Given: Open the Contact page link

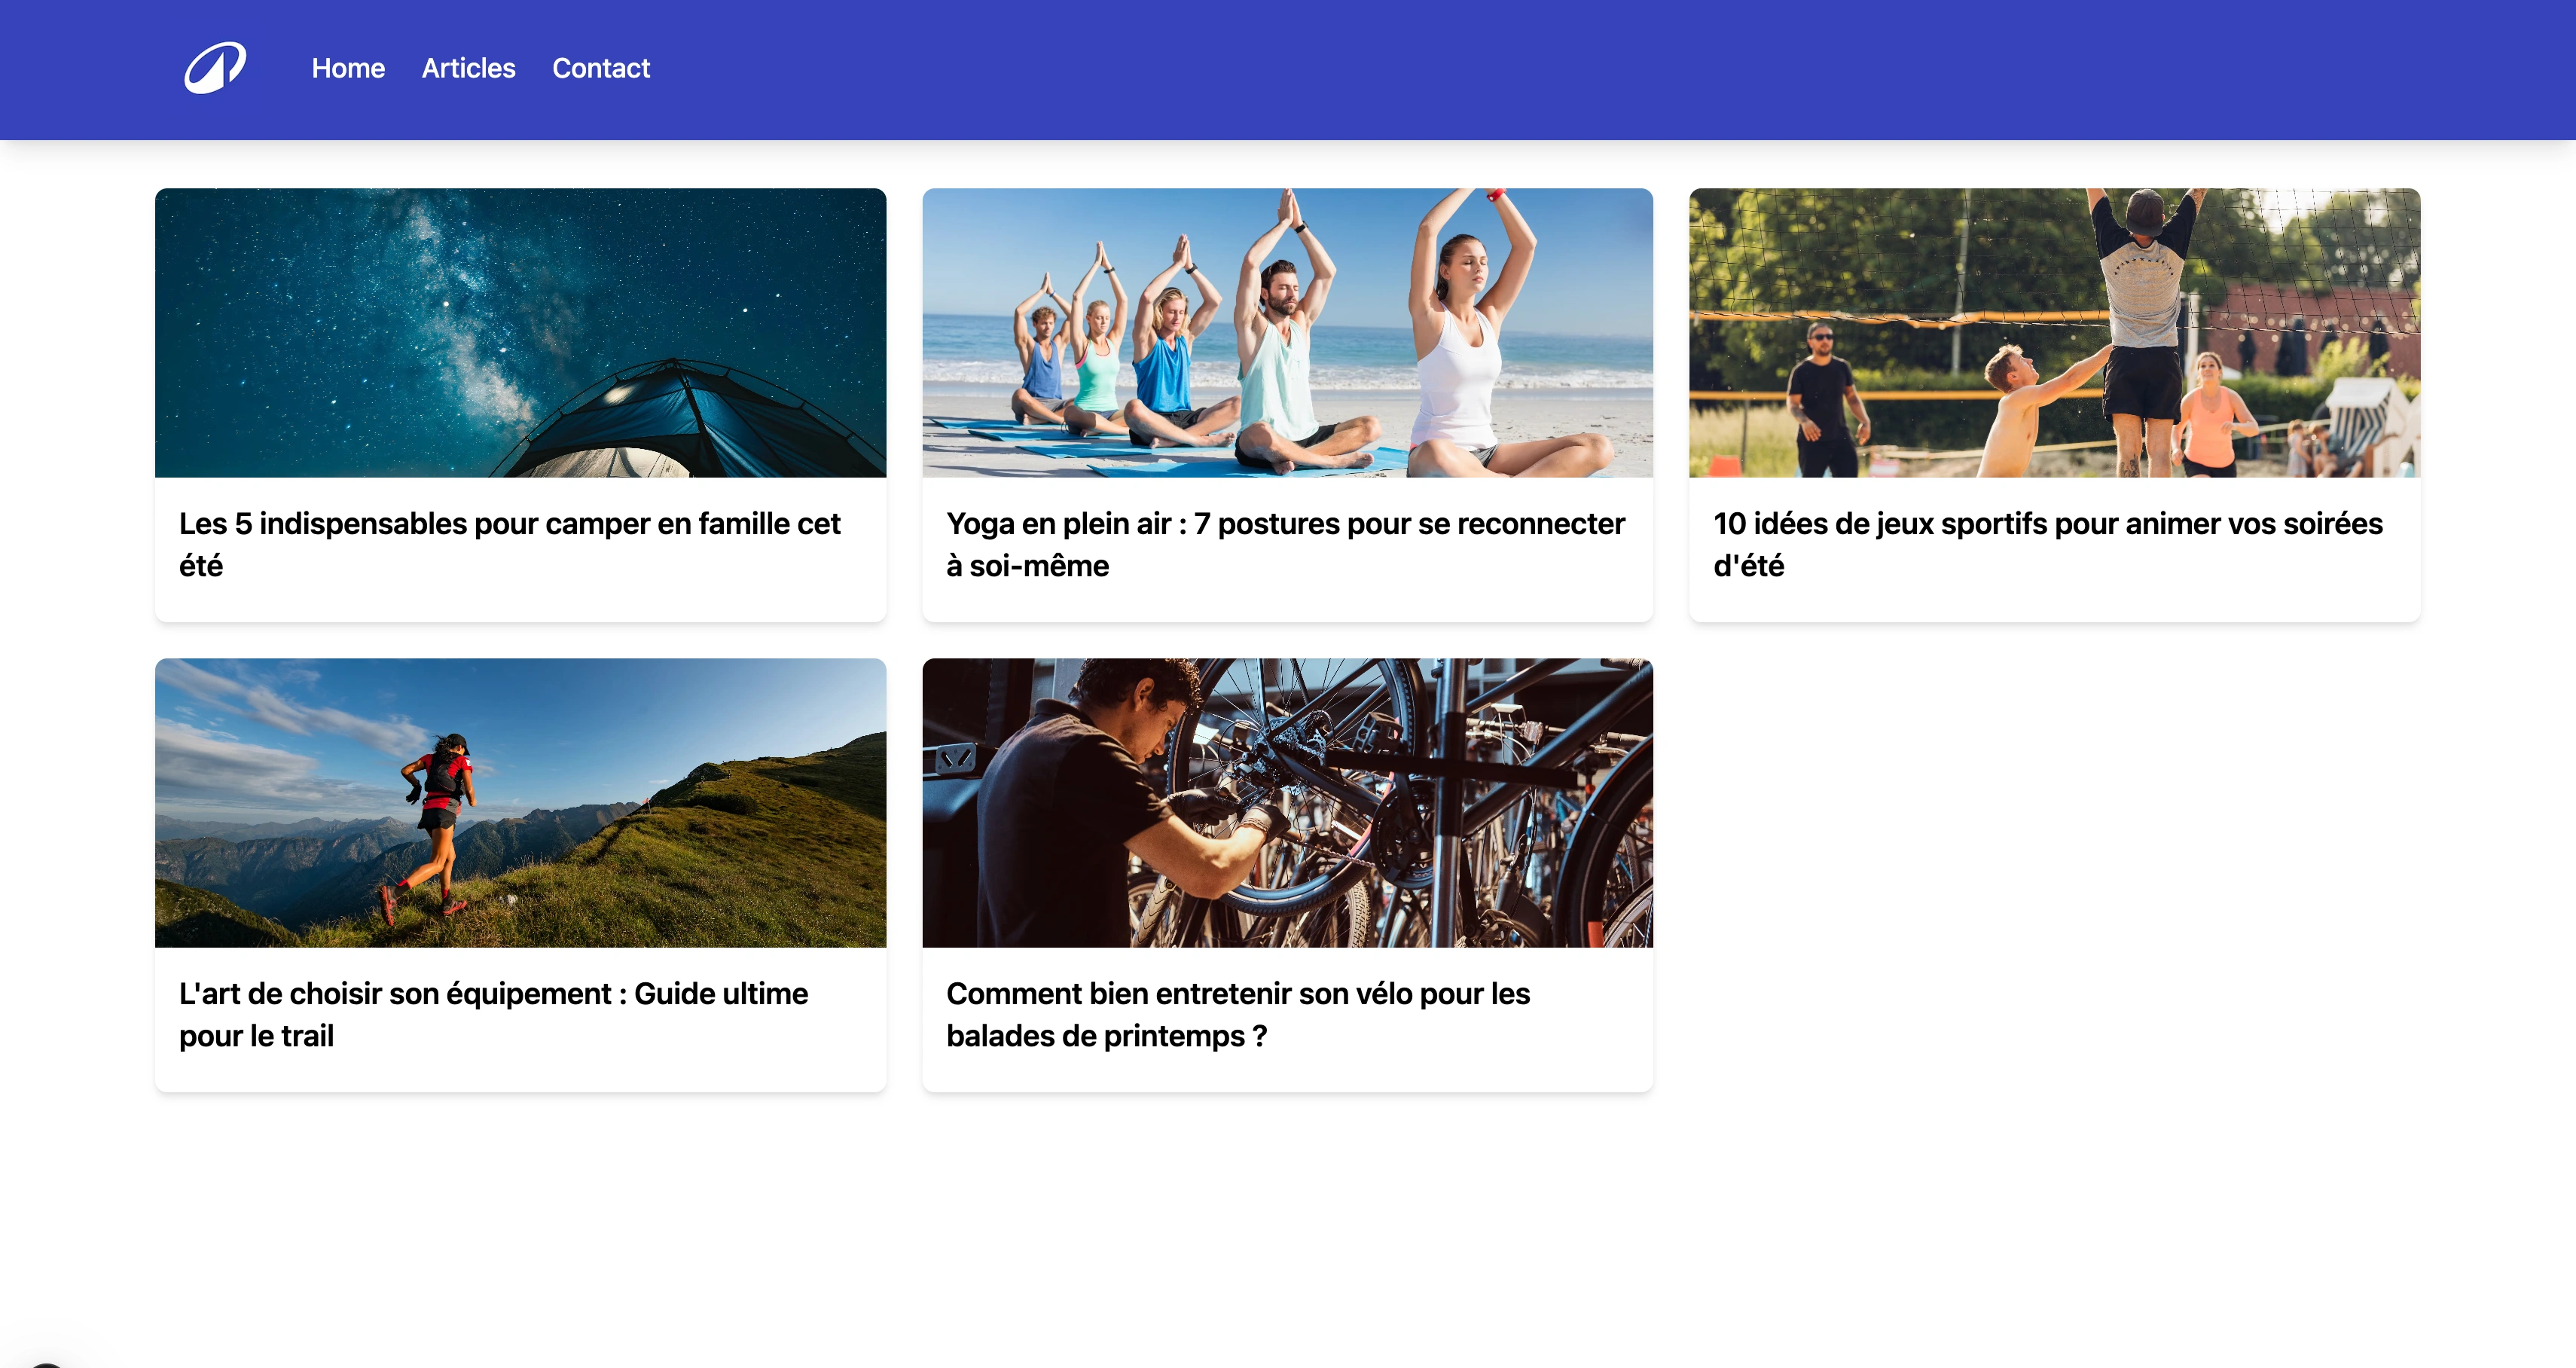Looking at the screenshot, I should (601, 69).
